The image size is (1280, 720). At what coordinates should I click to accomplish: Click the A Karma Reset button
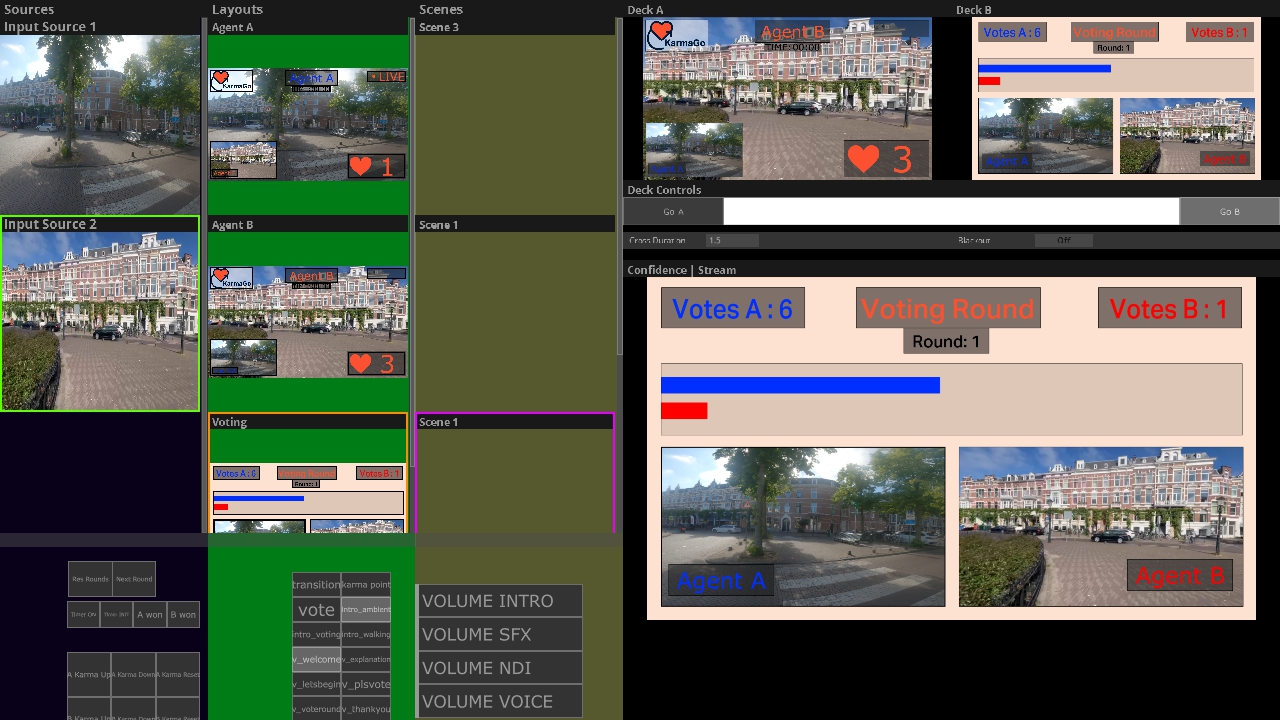click(178, 674)
